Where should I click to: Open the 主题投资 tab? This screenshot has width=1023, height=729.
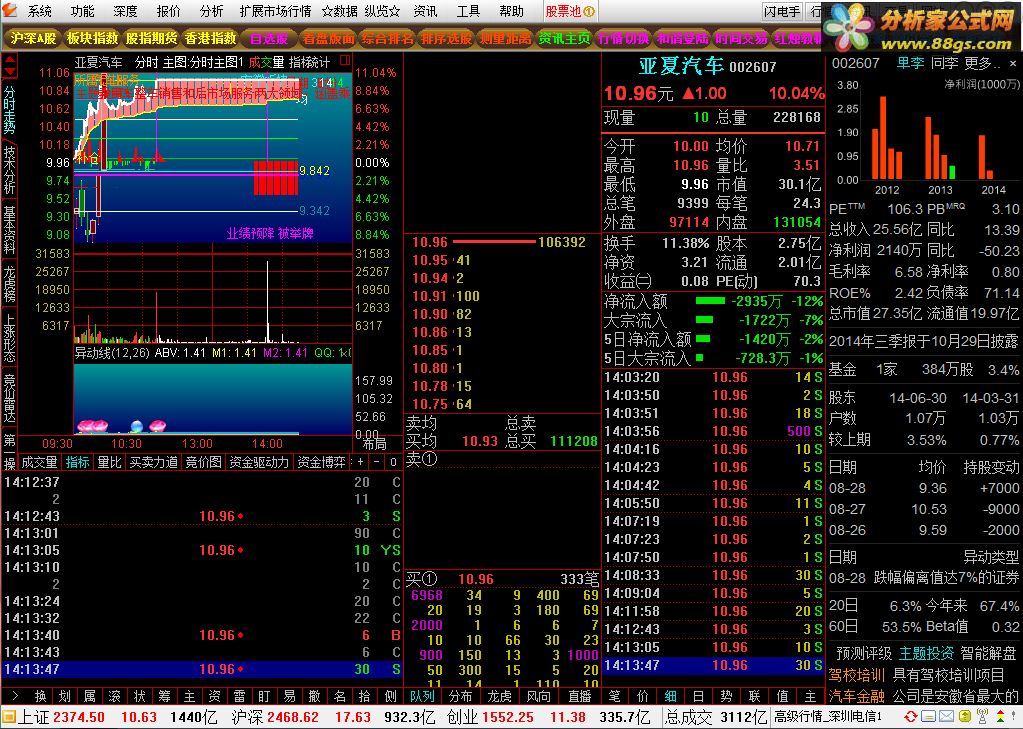(926, 653)
